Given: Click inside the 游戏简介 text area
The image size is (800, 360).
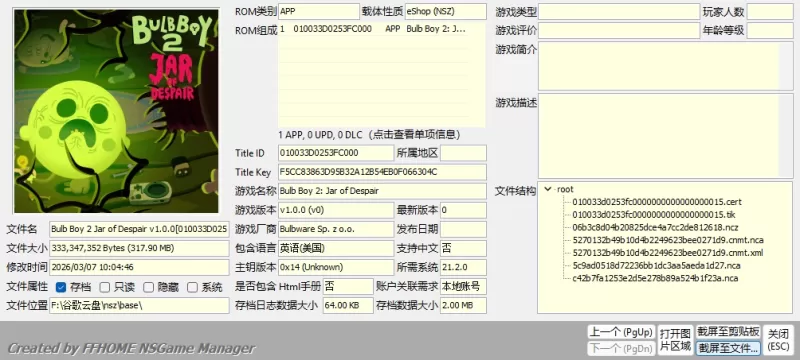Looking at the screenshot, I should 665,66.
